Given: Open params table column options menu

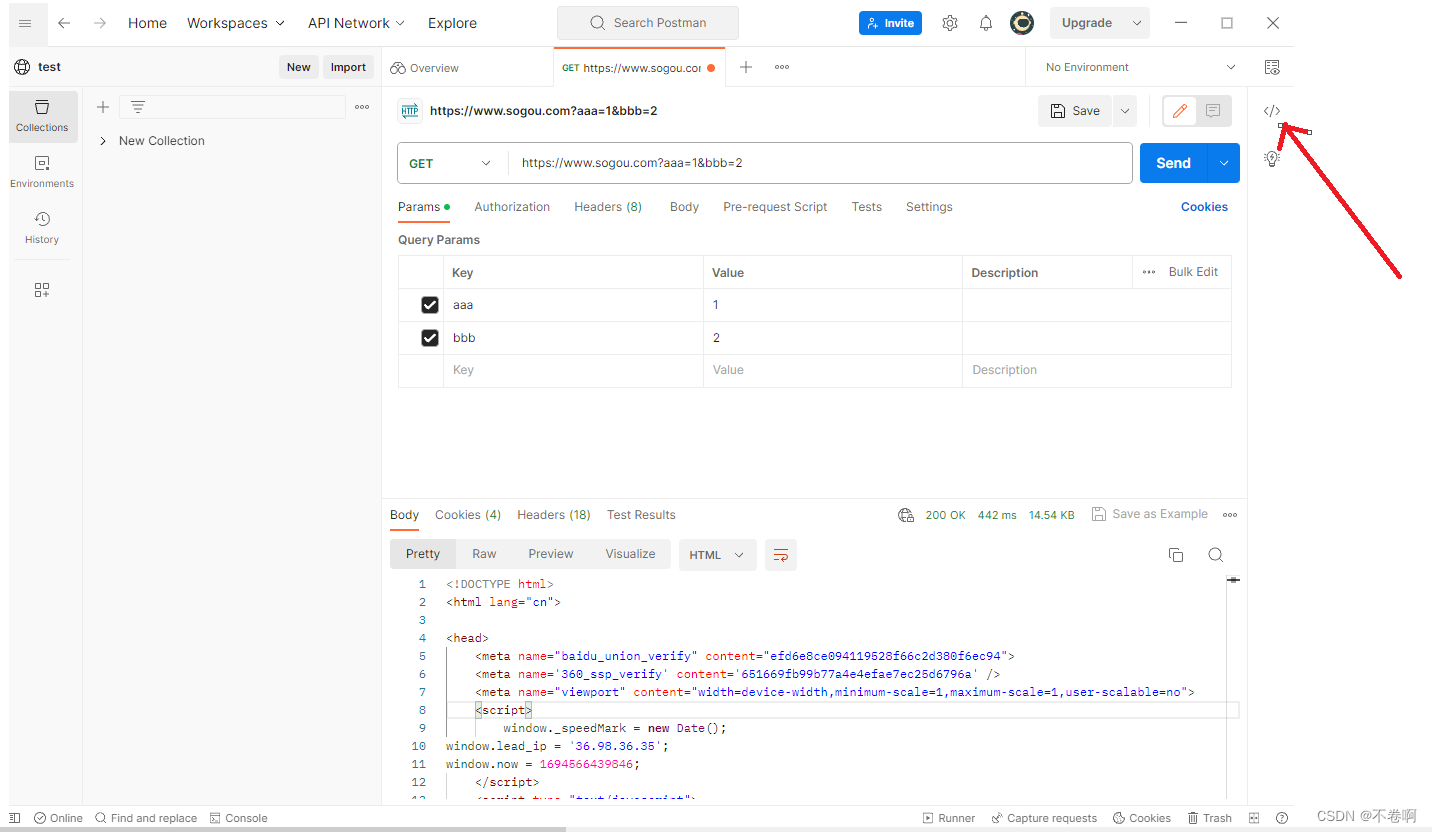Looking at the screenshot, I should (1149, 272).
